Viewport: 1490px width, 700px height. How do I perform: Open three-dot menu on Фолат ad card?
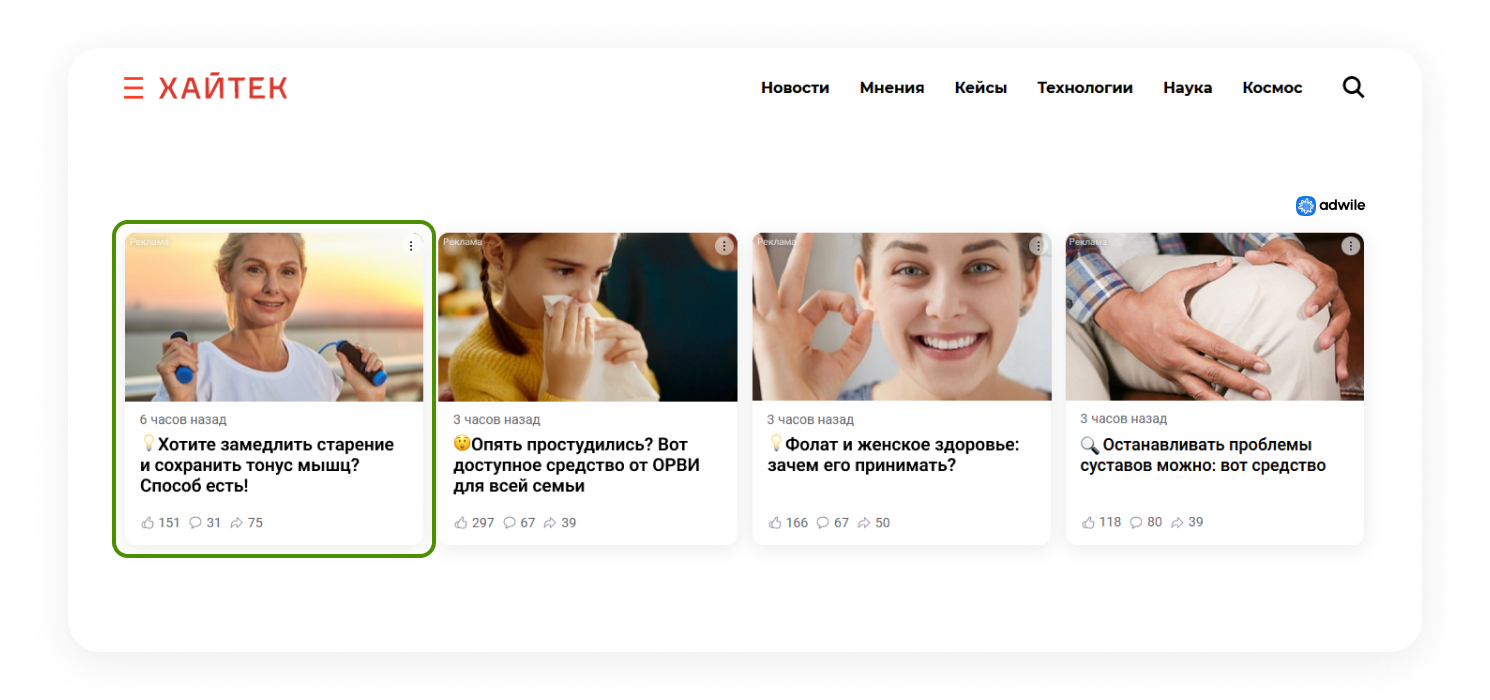pos(1038,246)
